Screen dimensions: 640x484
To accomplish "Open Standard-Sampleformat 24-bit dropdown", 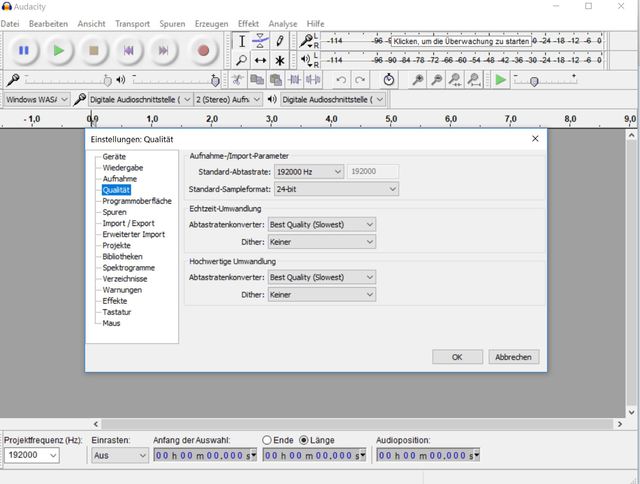I will [x=336, y=189].
